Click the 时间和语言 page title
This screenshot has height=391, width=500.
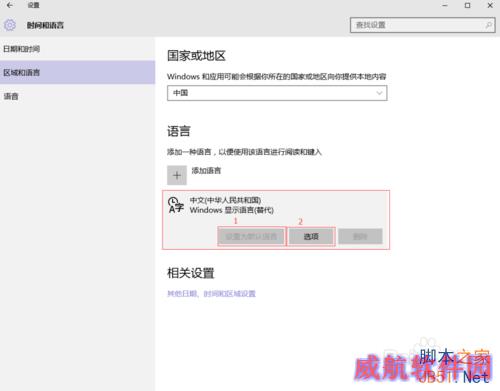coord(45,25)
